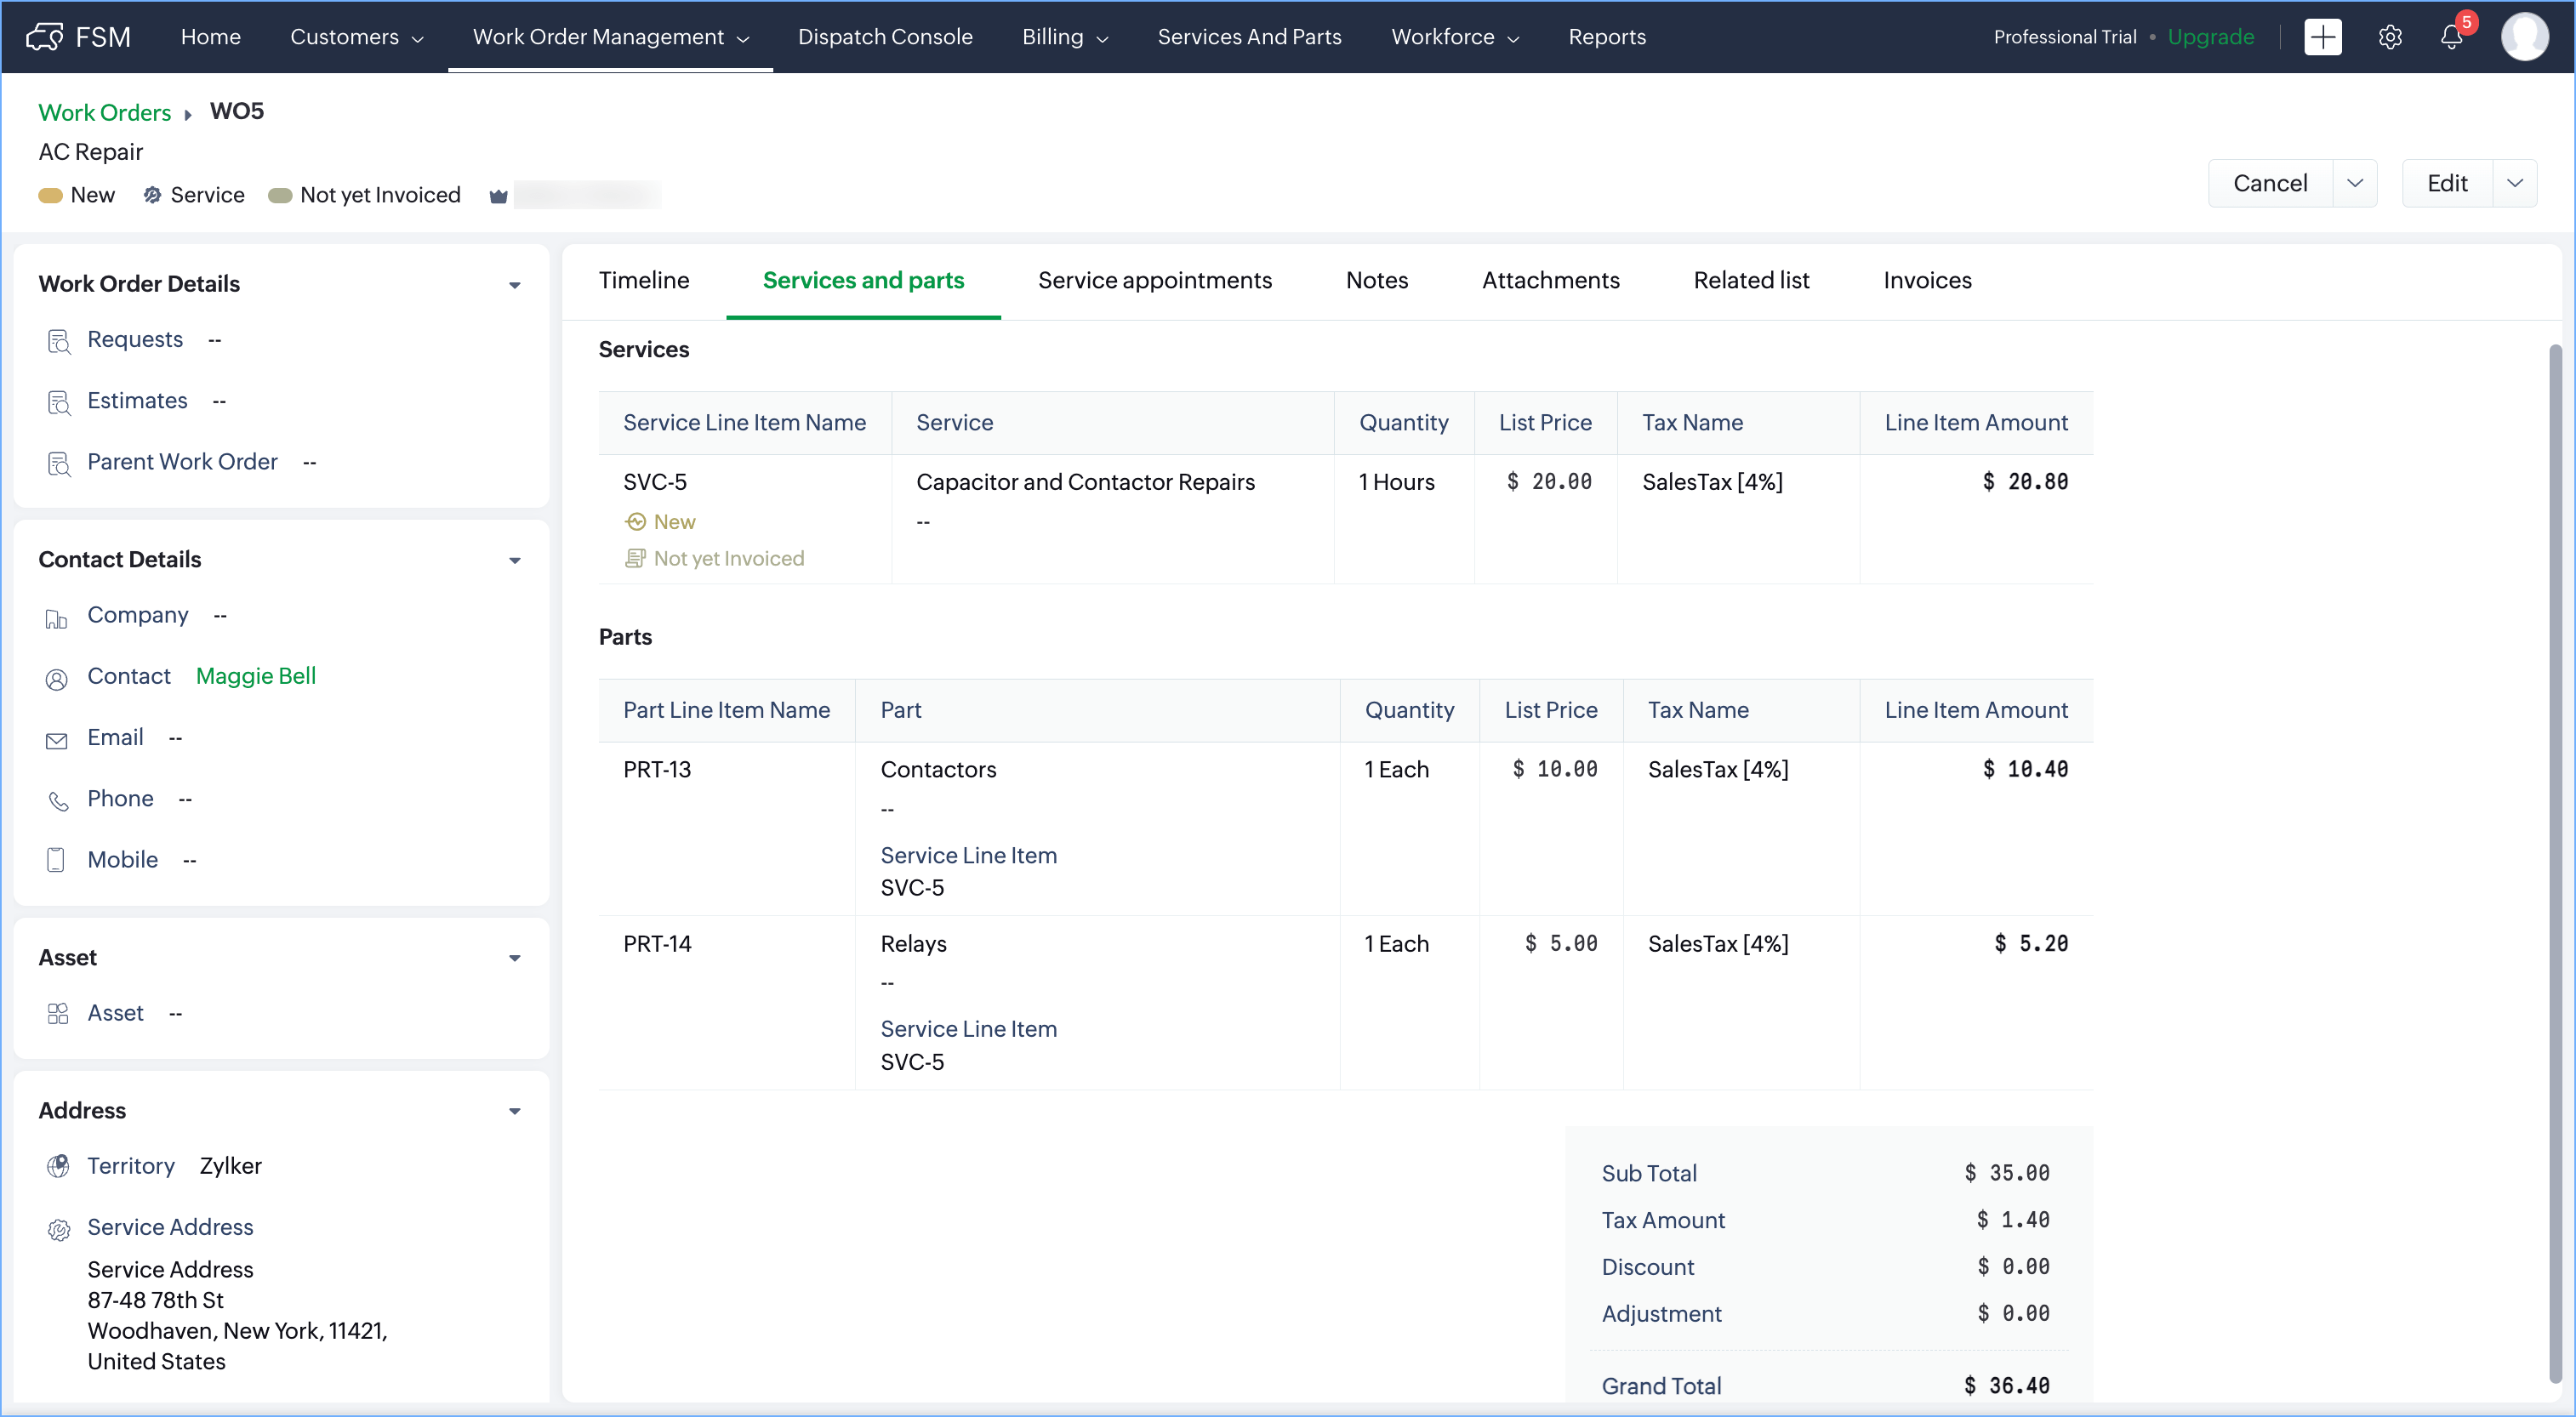
Task: Click the plus create-new icon
Action: click(x=2322, y=37)
